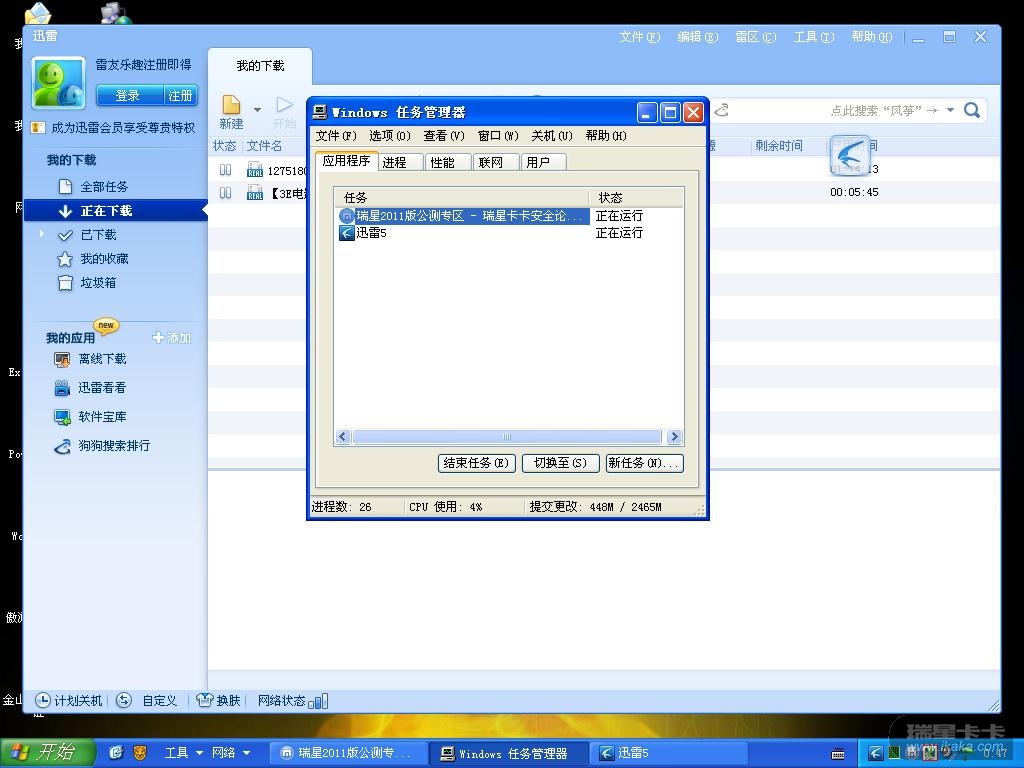Viewport: 1024px width, 768px height.
Task: Click the pause icon of 1275180 download
Action: coord(225,170)
